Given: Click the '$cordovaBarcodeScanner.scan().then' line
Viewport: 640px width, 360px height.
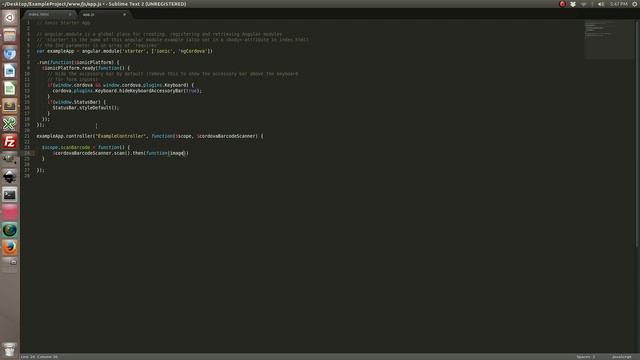Looking at the screenshot, I should point(121,153).
